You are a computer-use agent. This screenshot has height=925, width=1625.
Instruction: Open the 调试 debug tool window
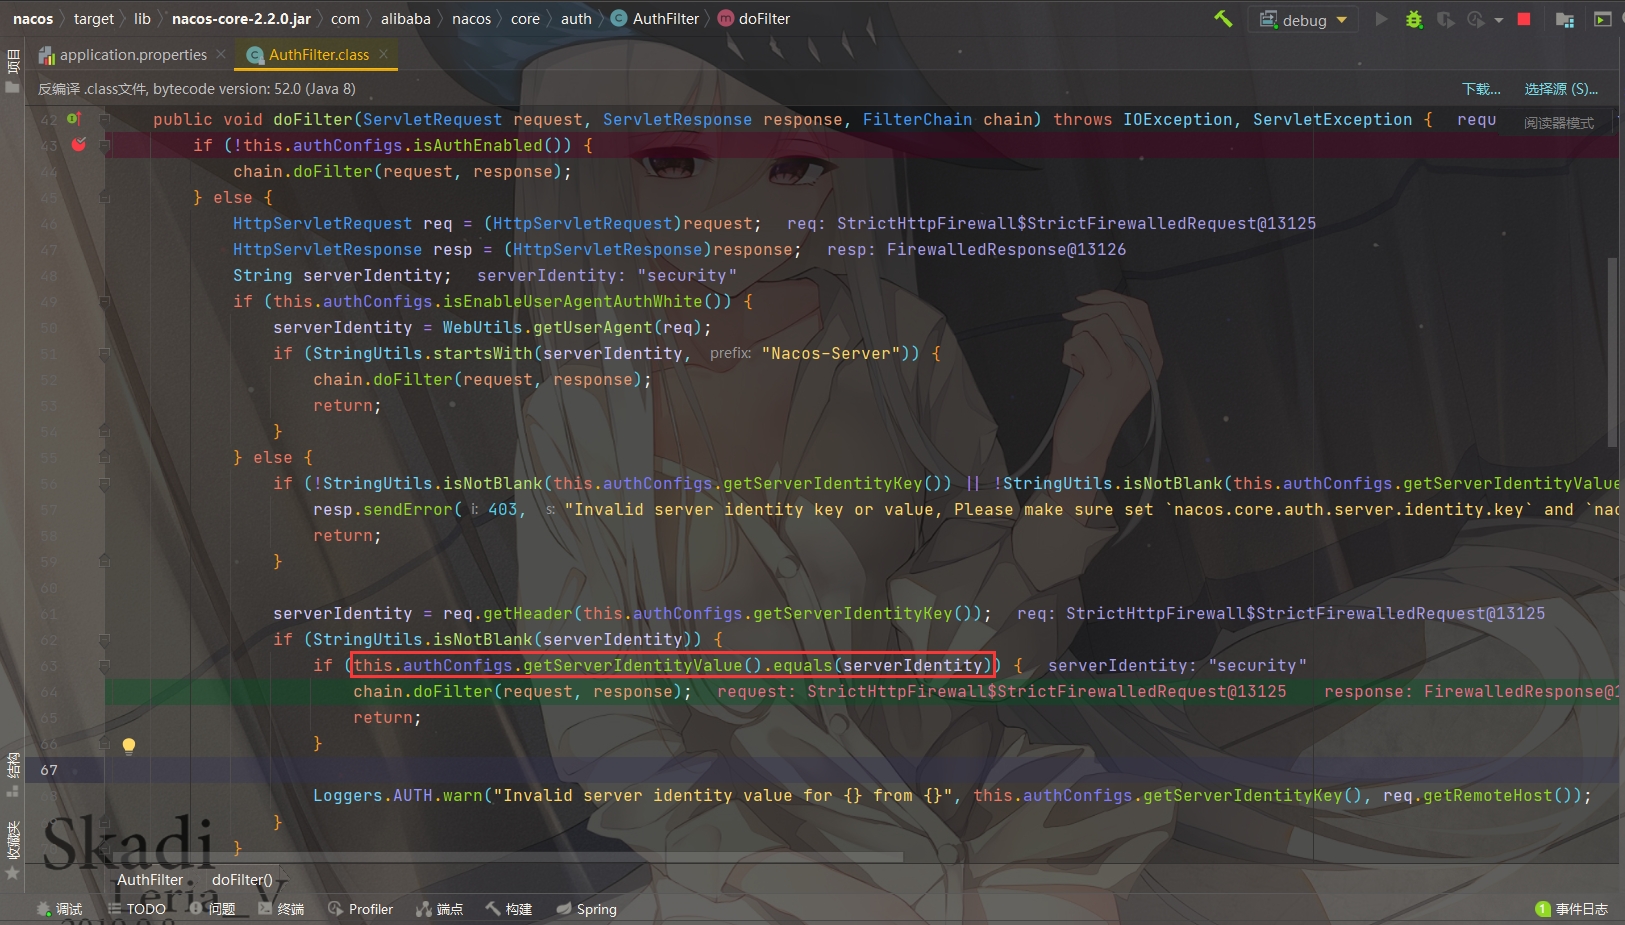click(60, 909)
